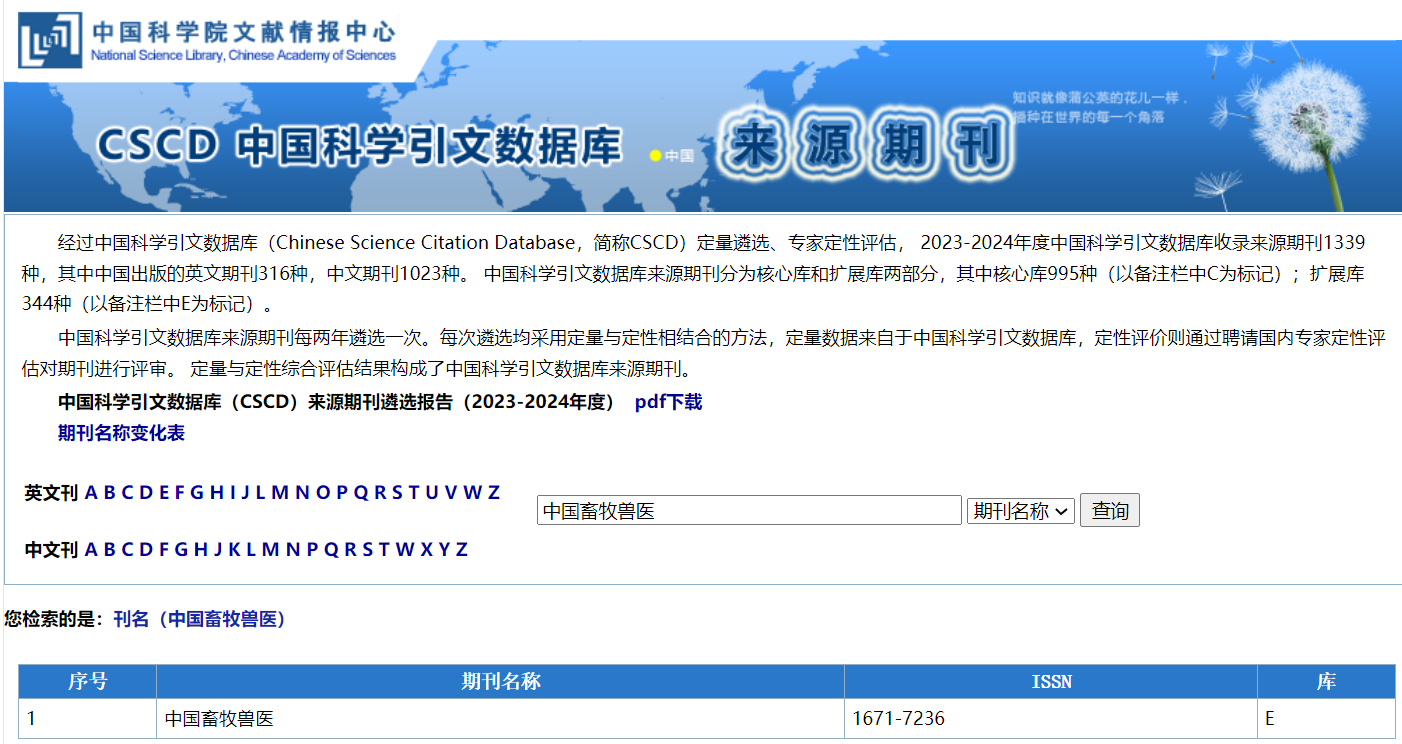
Task: Choose letter W in the 中文刊 row
Action: coord(405,550)
